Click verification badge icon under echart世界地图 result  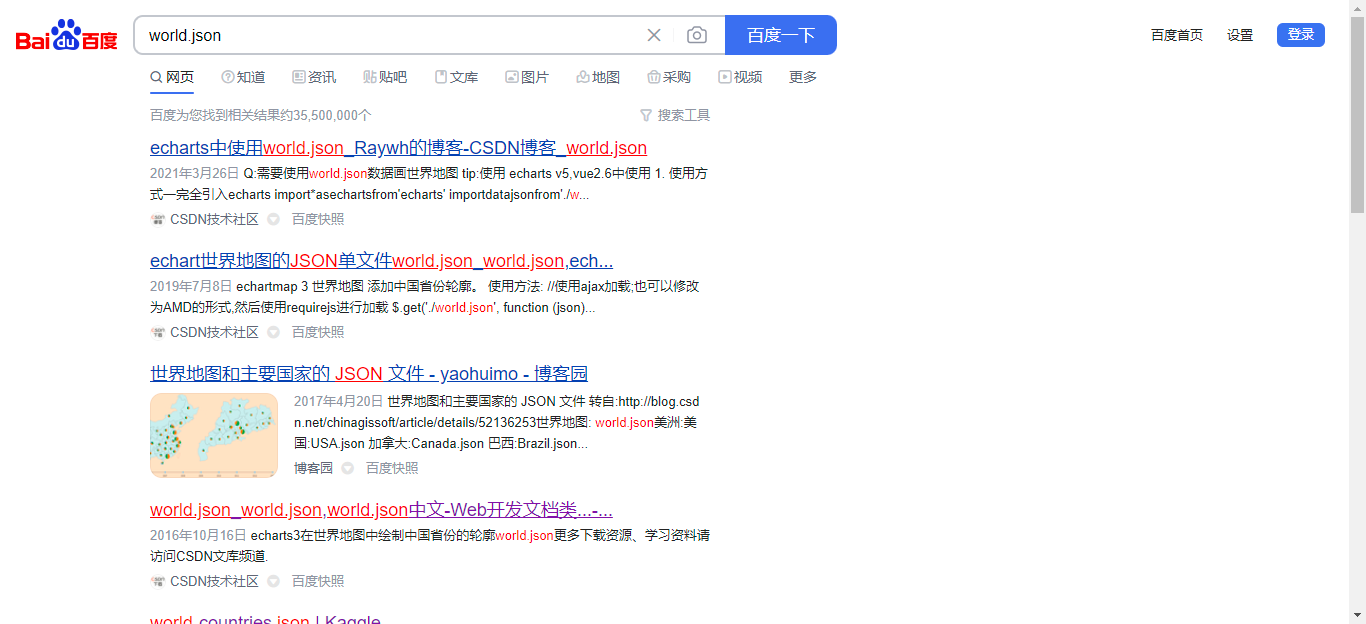(273, 332)
